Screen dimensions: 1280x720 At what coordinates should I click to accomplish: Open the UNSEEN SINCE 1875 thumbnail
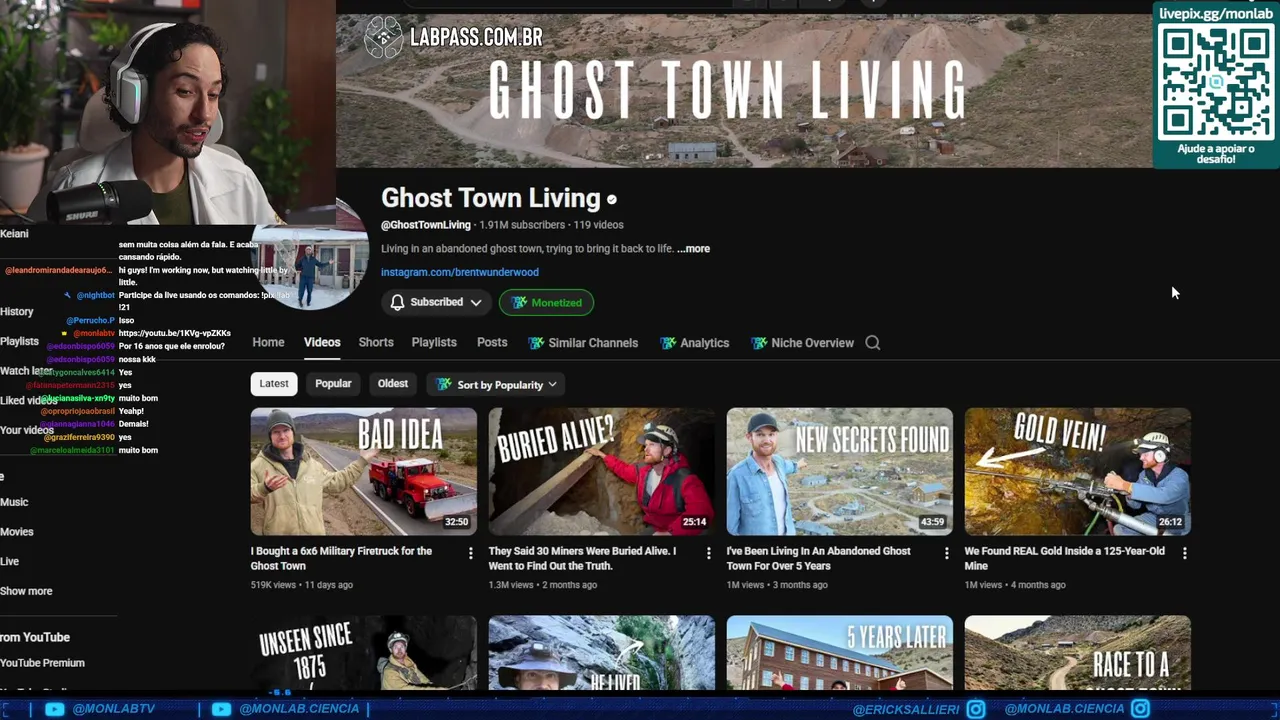[364, 653]
